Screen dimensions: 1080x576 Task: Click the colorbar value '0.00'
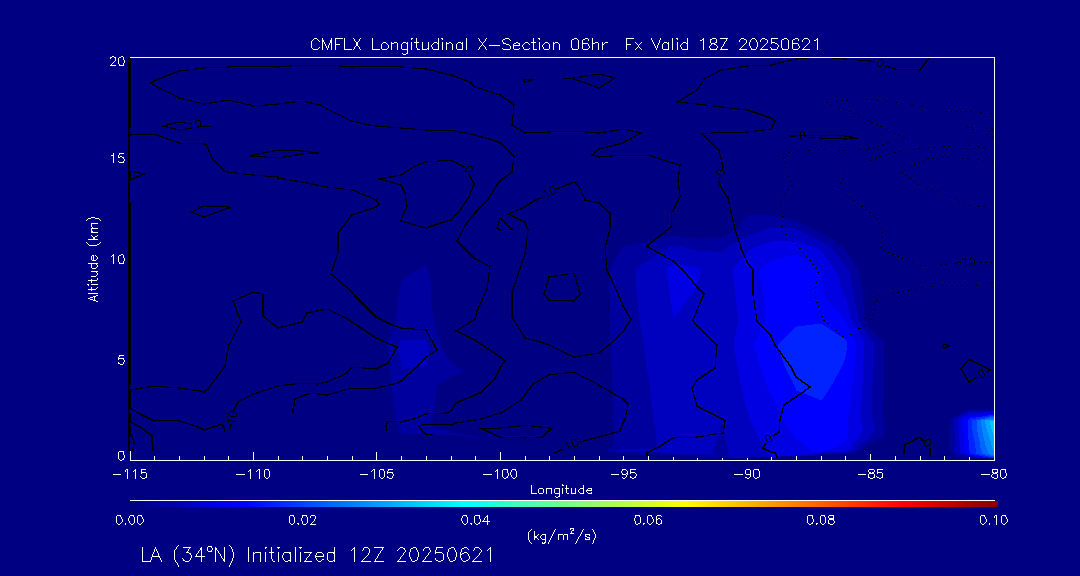[x=130, y=520]
